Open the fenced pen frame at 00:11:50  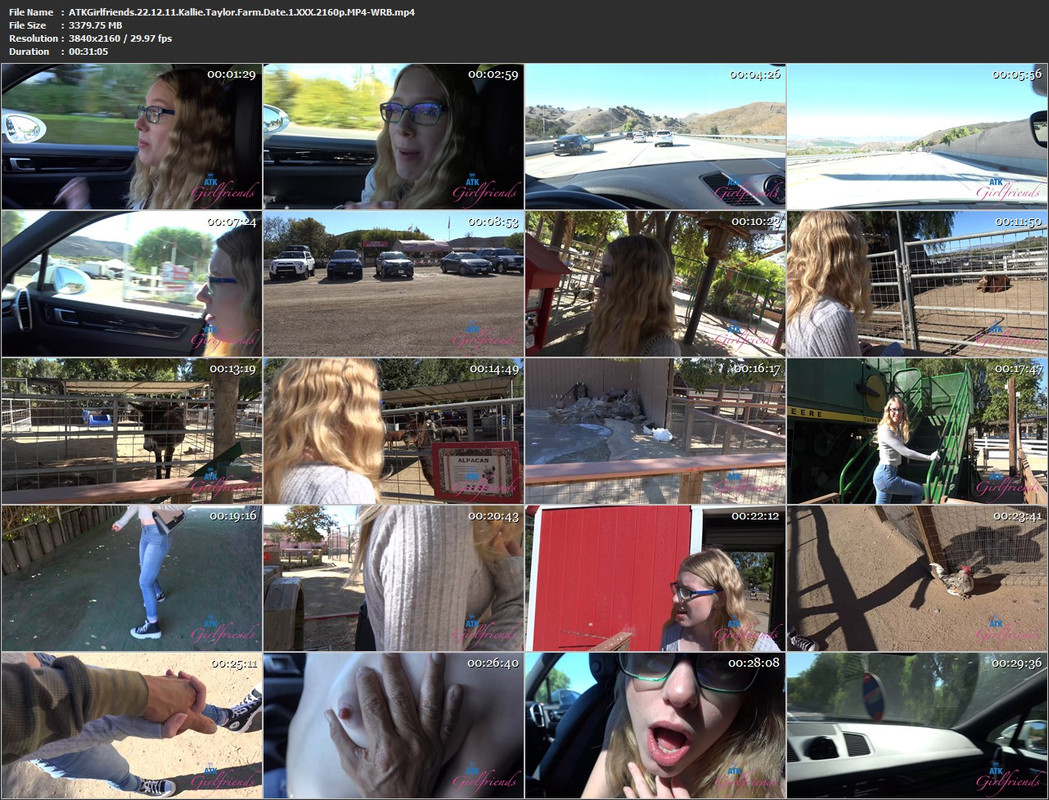tap(917, 284)
